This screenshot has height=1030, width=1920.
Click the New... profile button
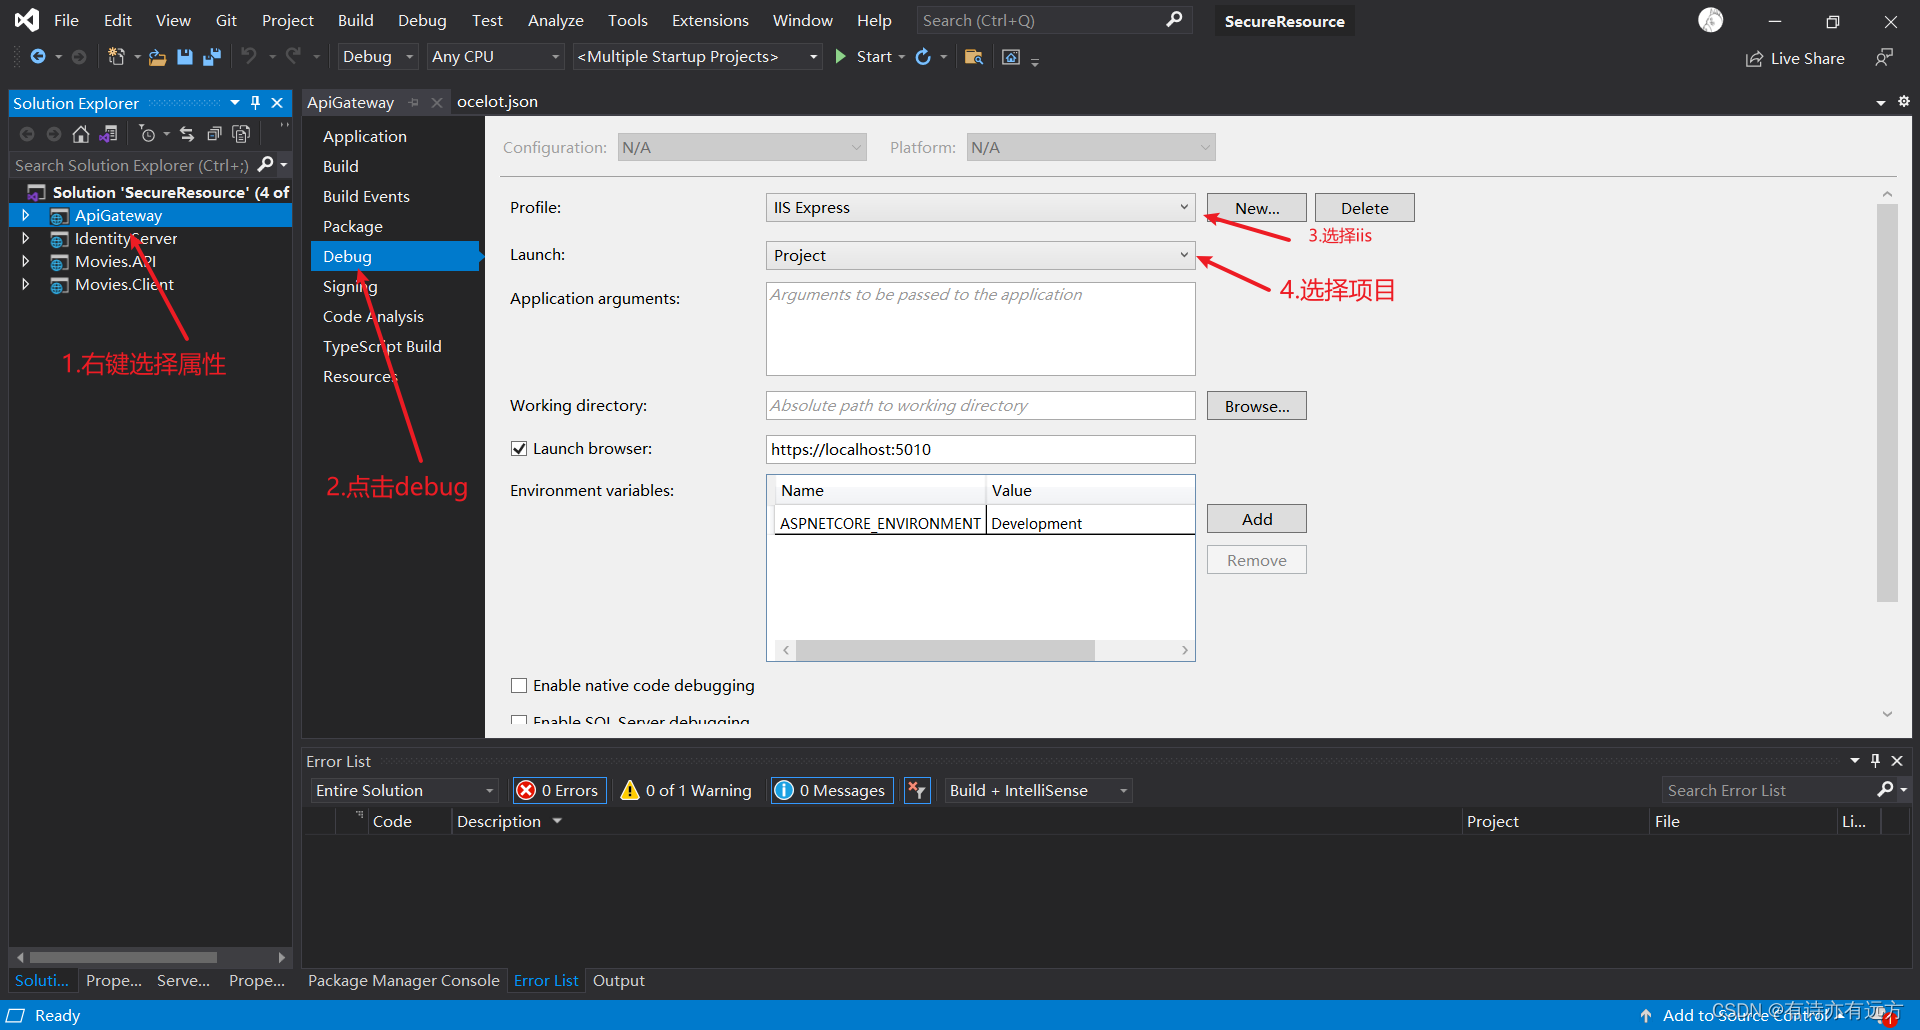(x=1256, y=208)
